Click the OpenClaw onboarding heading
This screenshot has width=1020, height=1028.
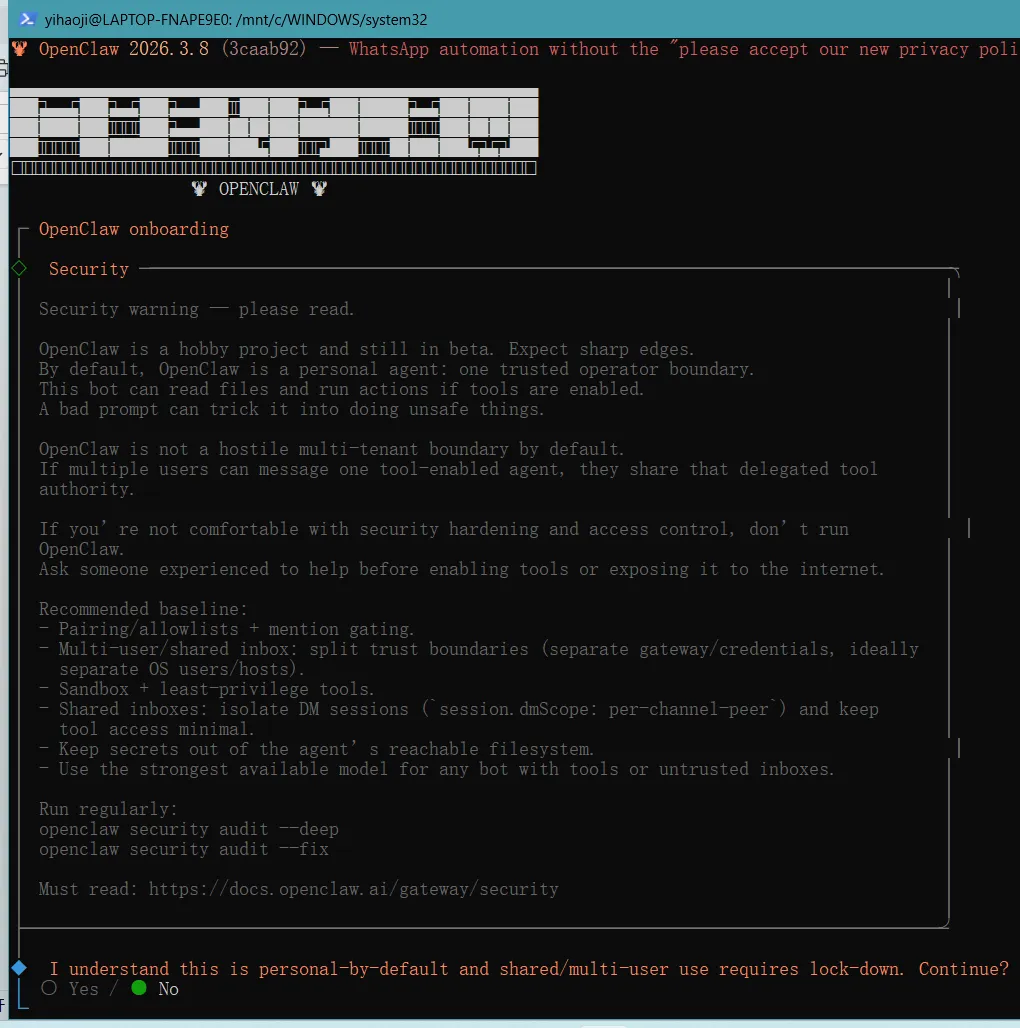click(134, 229)
